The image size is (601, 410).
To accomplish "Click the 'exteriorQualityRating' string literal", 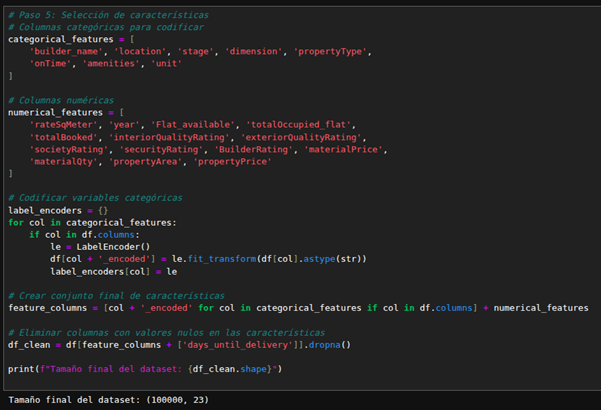I will tap(301, 137).
